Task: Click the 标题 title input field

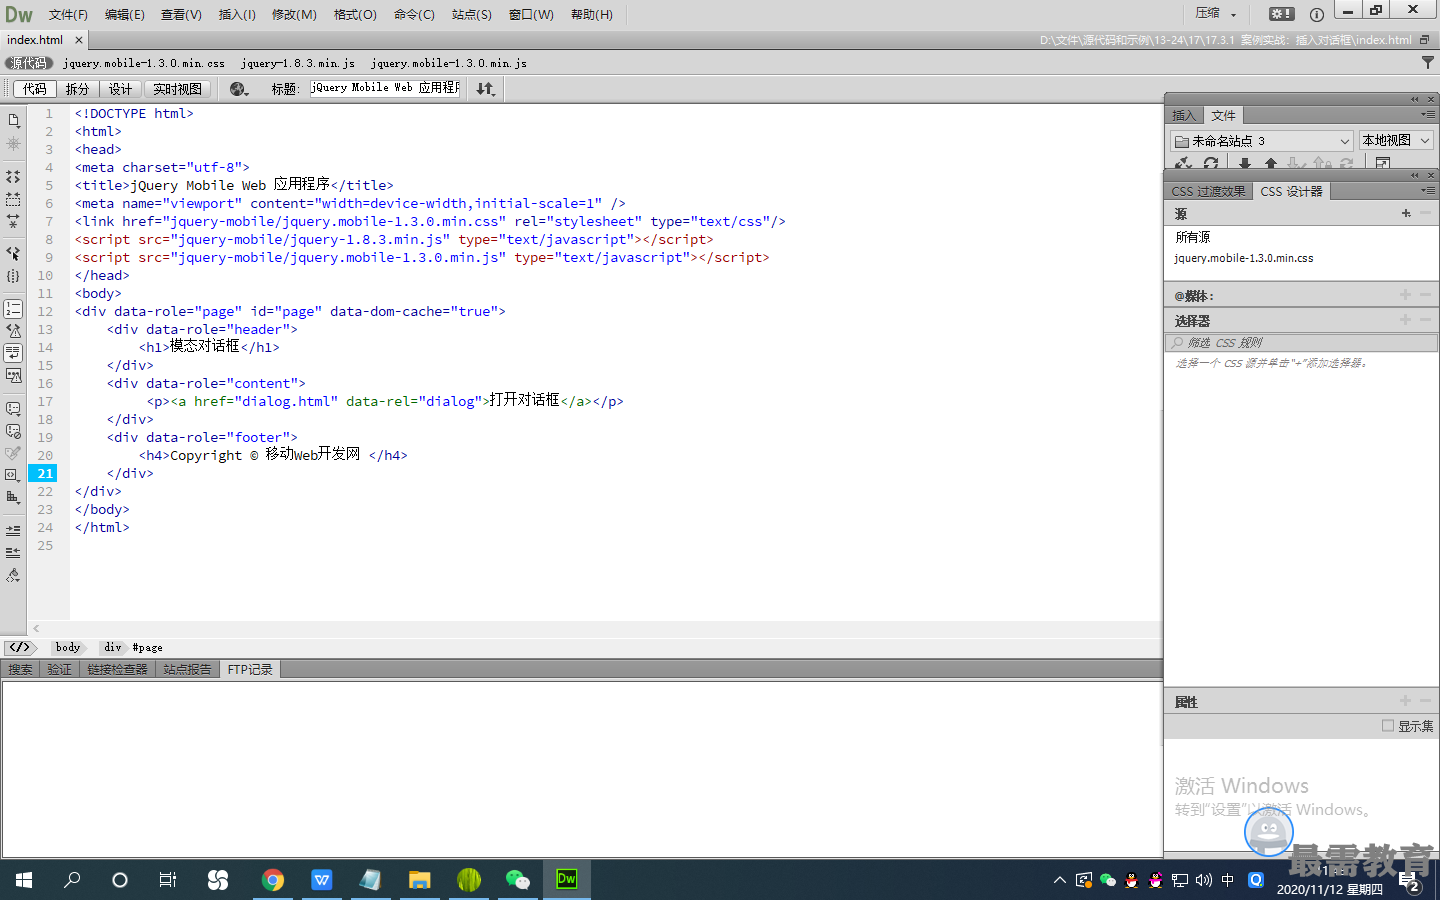Action: coord(385,88)
